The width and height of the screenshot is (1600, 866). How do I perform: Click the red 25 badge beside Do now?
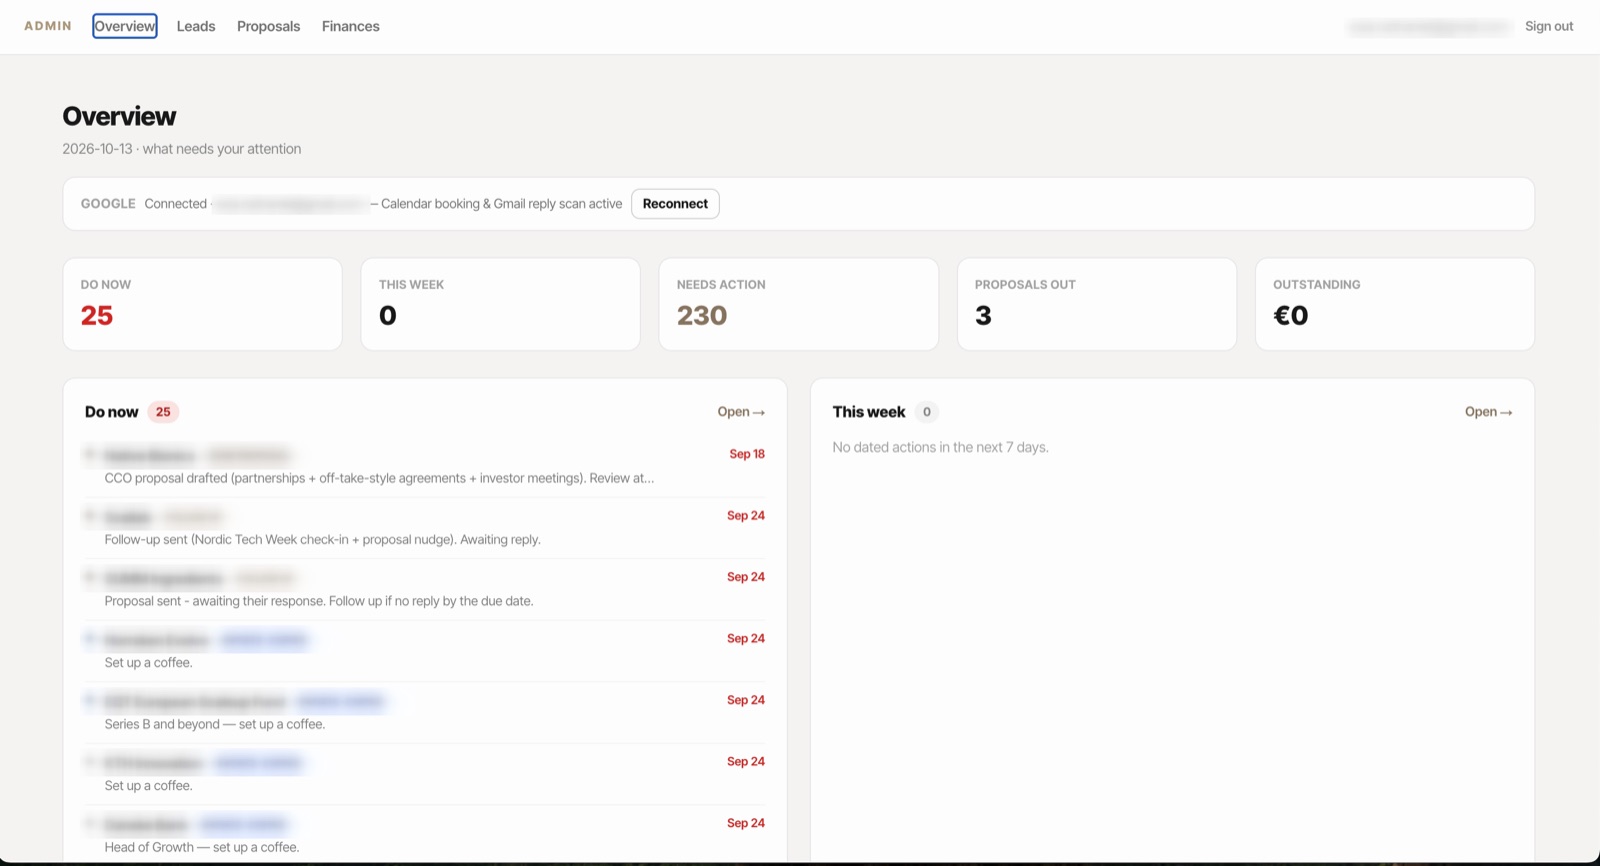(x=163, y=412)
